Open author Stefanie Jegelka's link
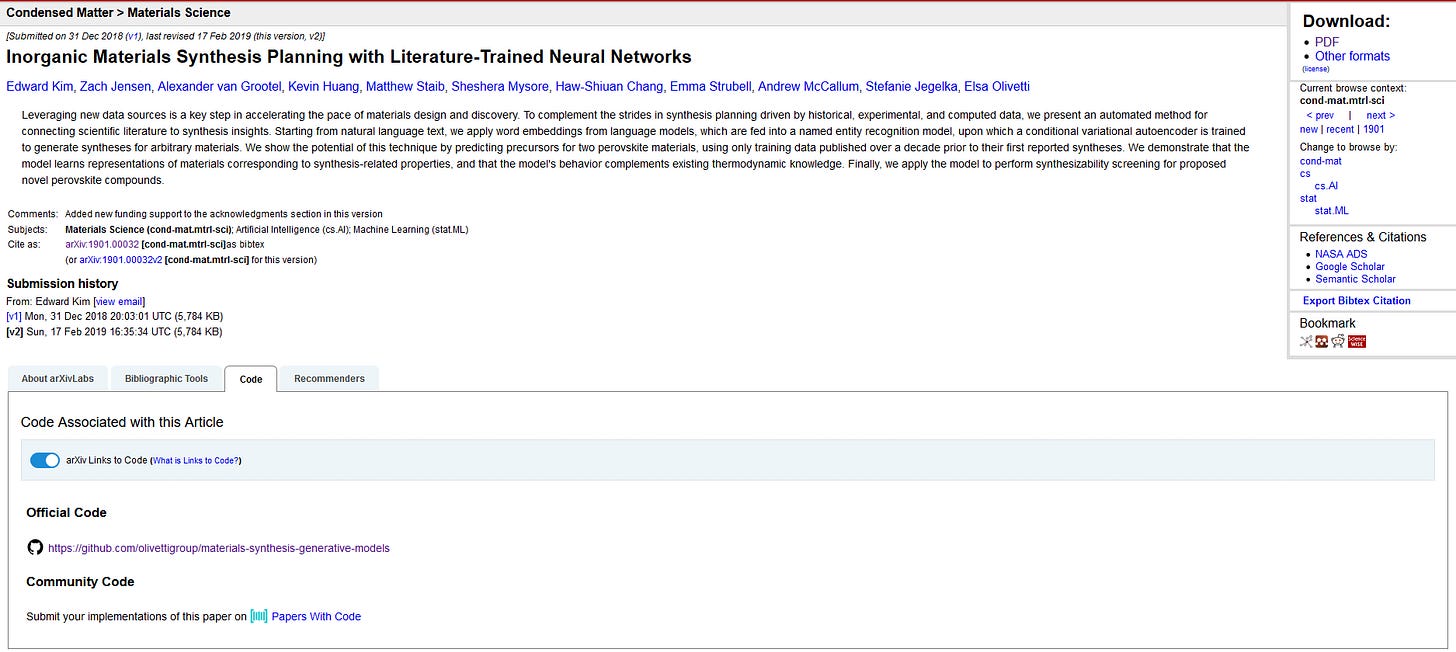The height and width of the screenshot is (652, 1456). pos(910,86)
